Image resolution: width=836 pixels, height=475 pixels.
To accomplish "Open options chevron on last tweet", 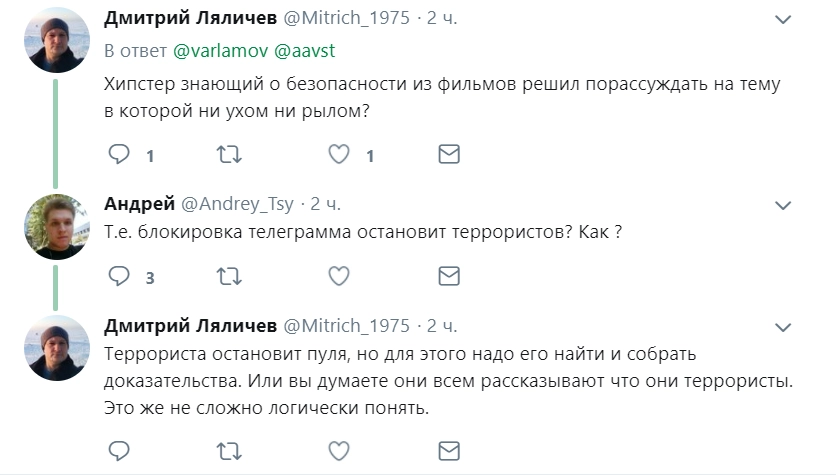I will point(787,326).
